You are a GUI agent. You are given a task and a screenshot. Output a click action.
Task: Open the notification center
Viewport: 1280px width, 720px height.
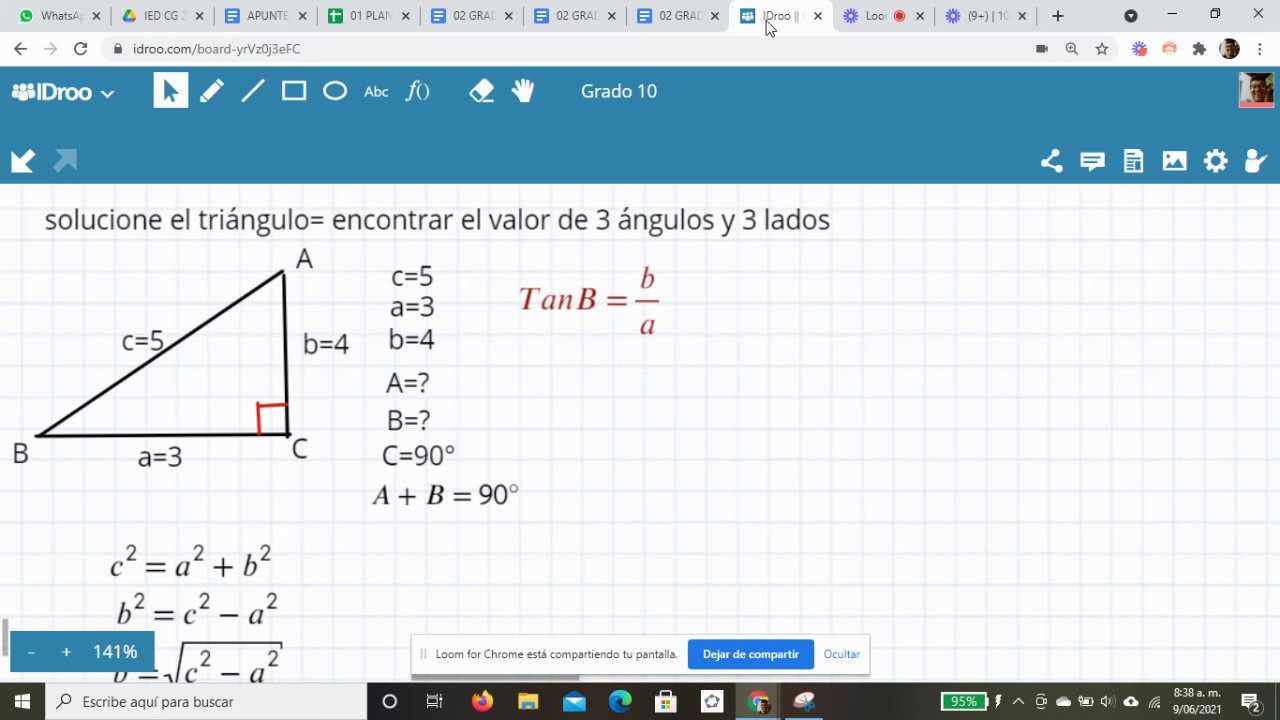coord(1249,702)
